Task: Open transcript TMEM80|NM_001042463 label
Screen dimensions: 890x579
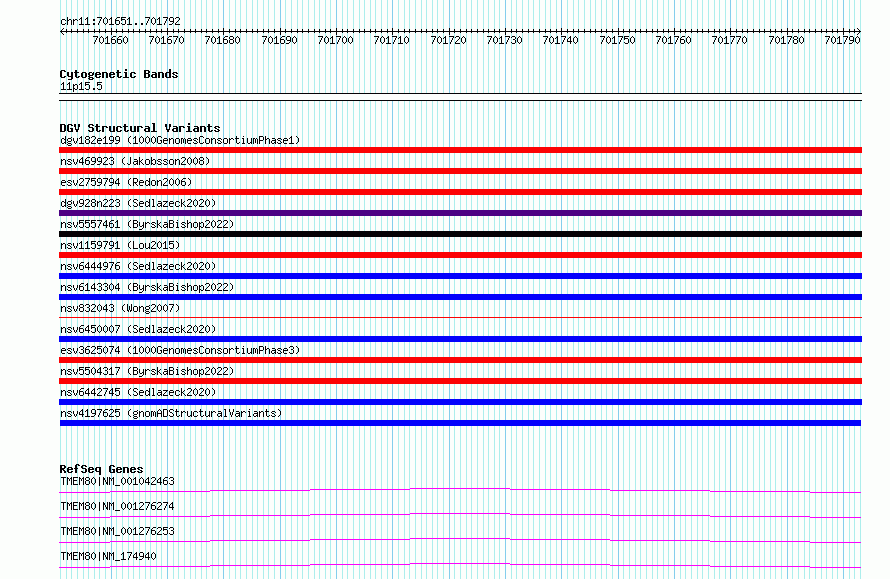Action: coord(117,481)
